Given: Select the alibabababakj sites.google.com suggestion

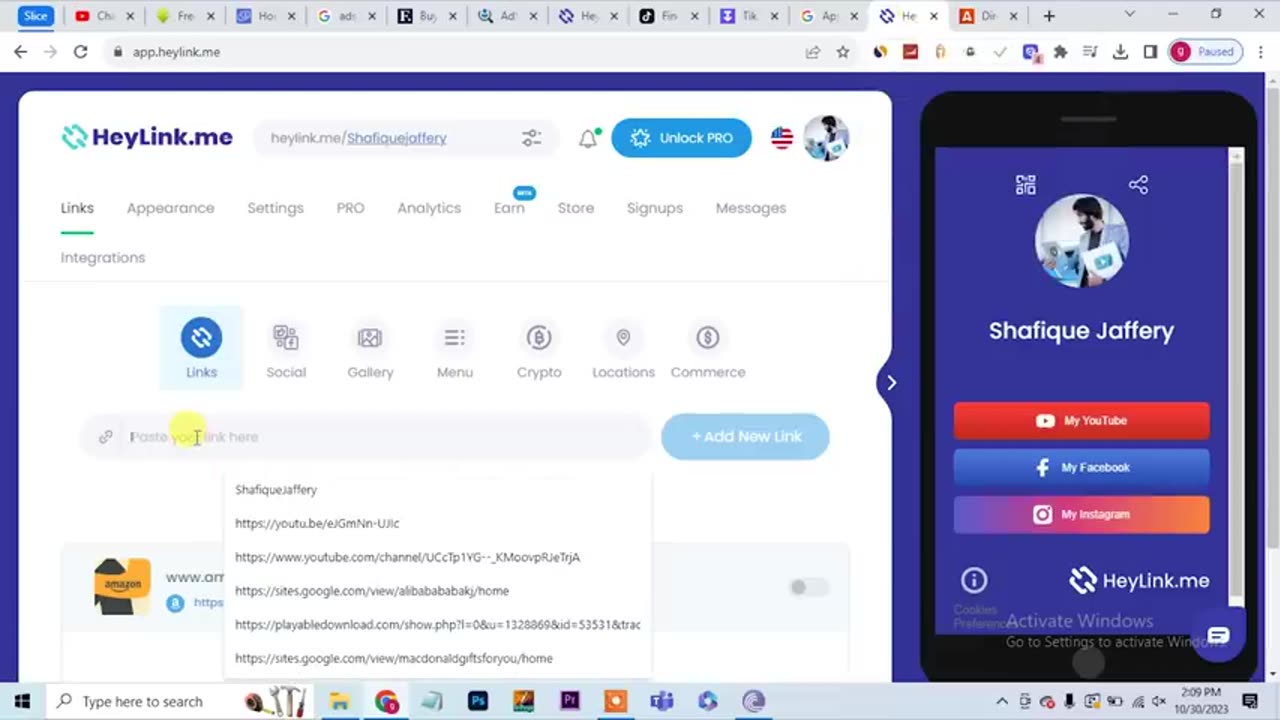Looking at the screenshot, I should click(437, 591).
